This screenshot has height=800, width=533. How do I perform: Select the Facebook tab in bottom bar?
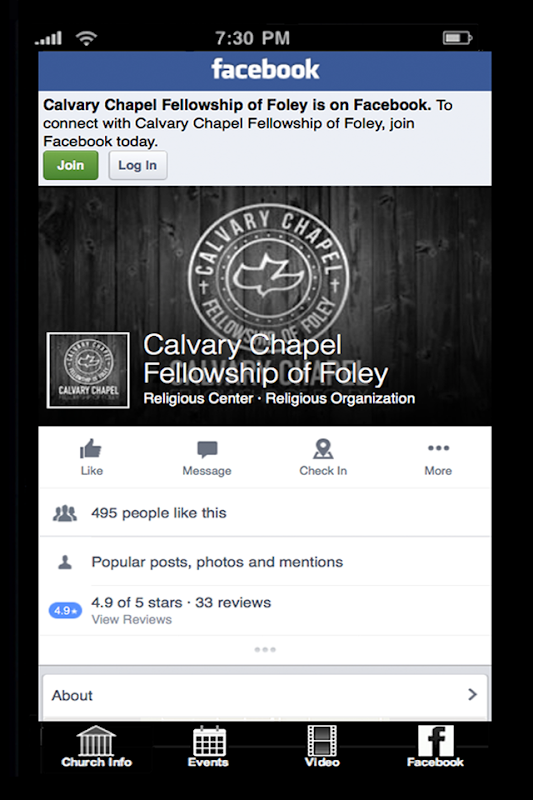pos(435,747)
